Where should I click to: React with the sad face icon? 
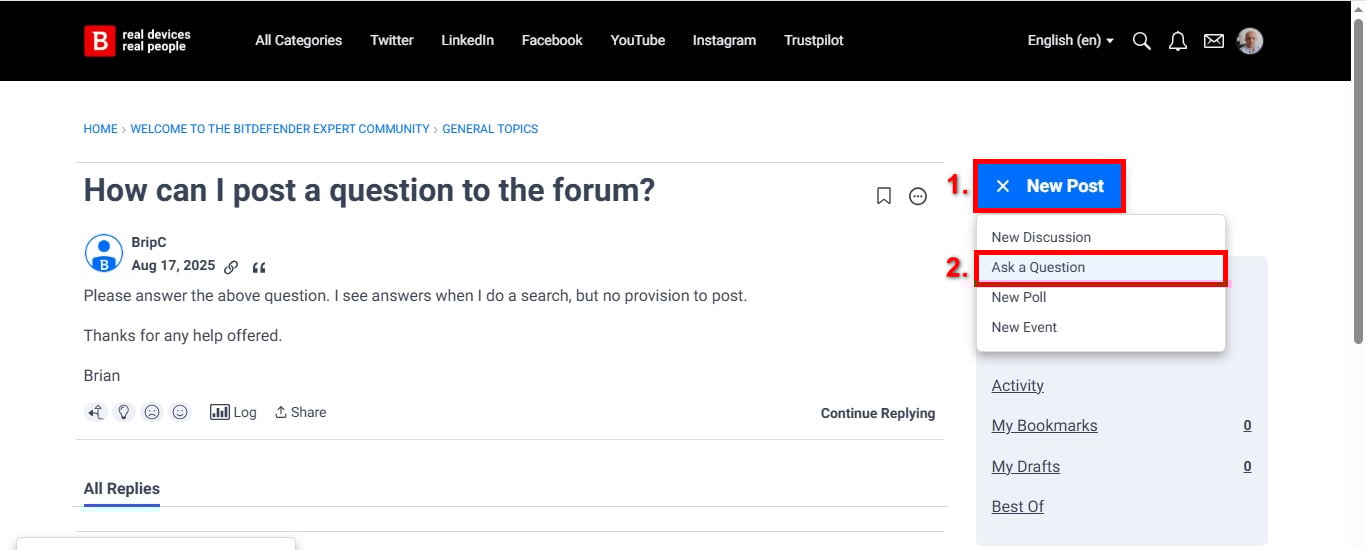click(152, 412)
